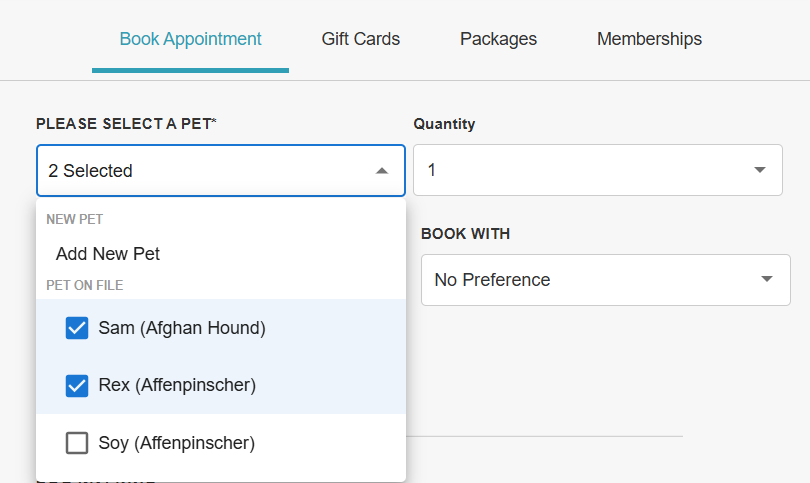The height and width of the screenshot is (483, 810).
Task: Click the Book With dropdown arrow icon
Action: 767,279
